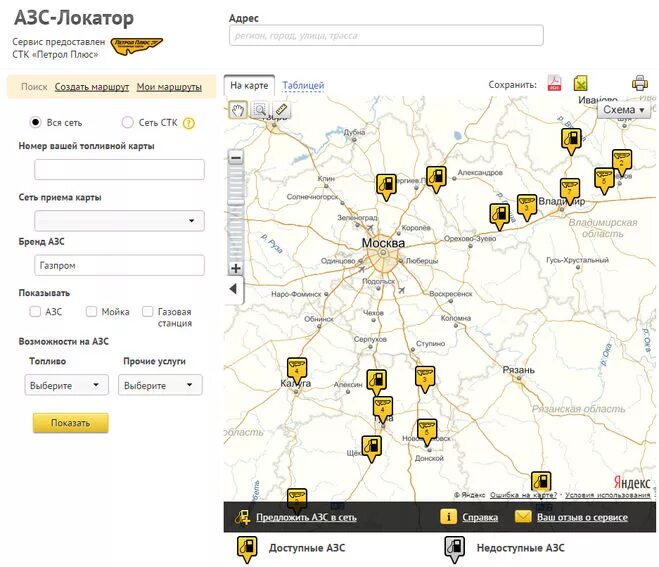Click the fuel pump marker left of Александров
This screenshot has width=659, height=567.
tap(436, 179)
